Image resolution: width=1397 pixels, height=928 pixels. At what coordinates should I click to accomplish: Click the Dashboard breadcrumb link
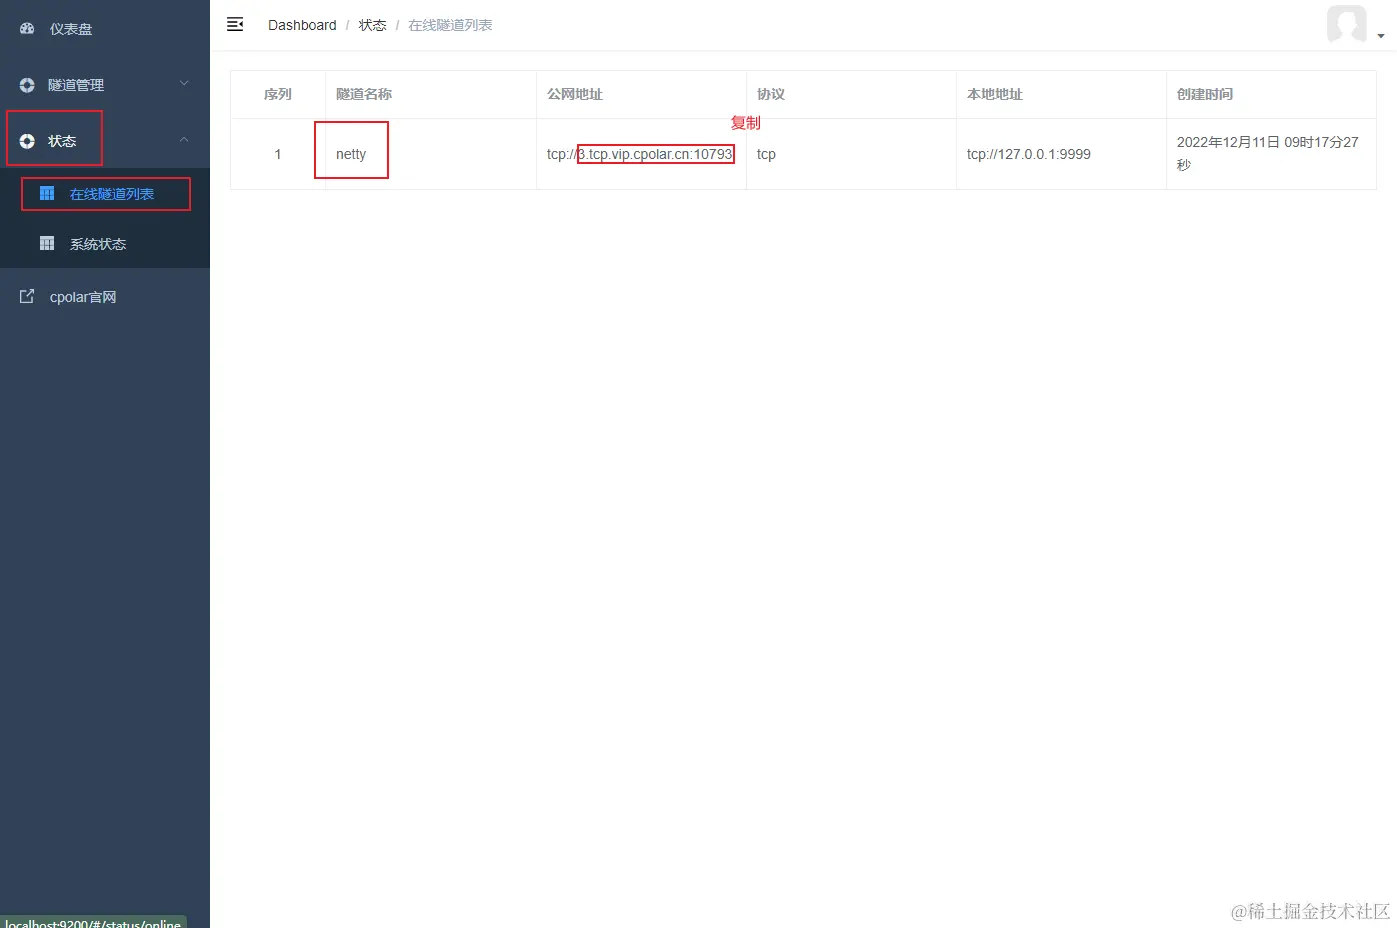click(302, 25)
